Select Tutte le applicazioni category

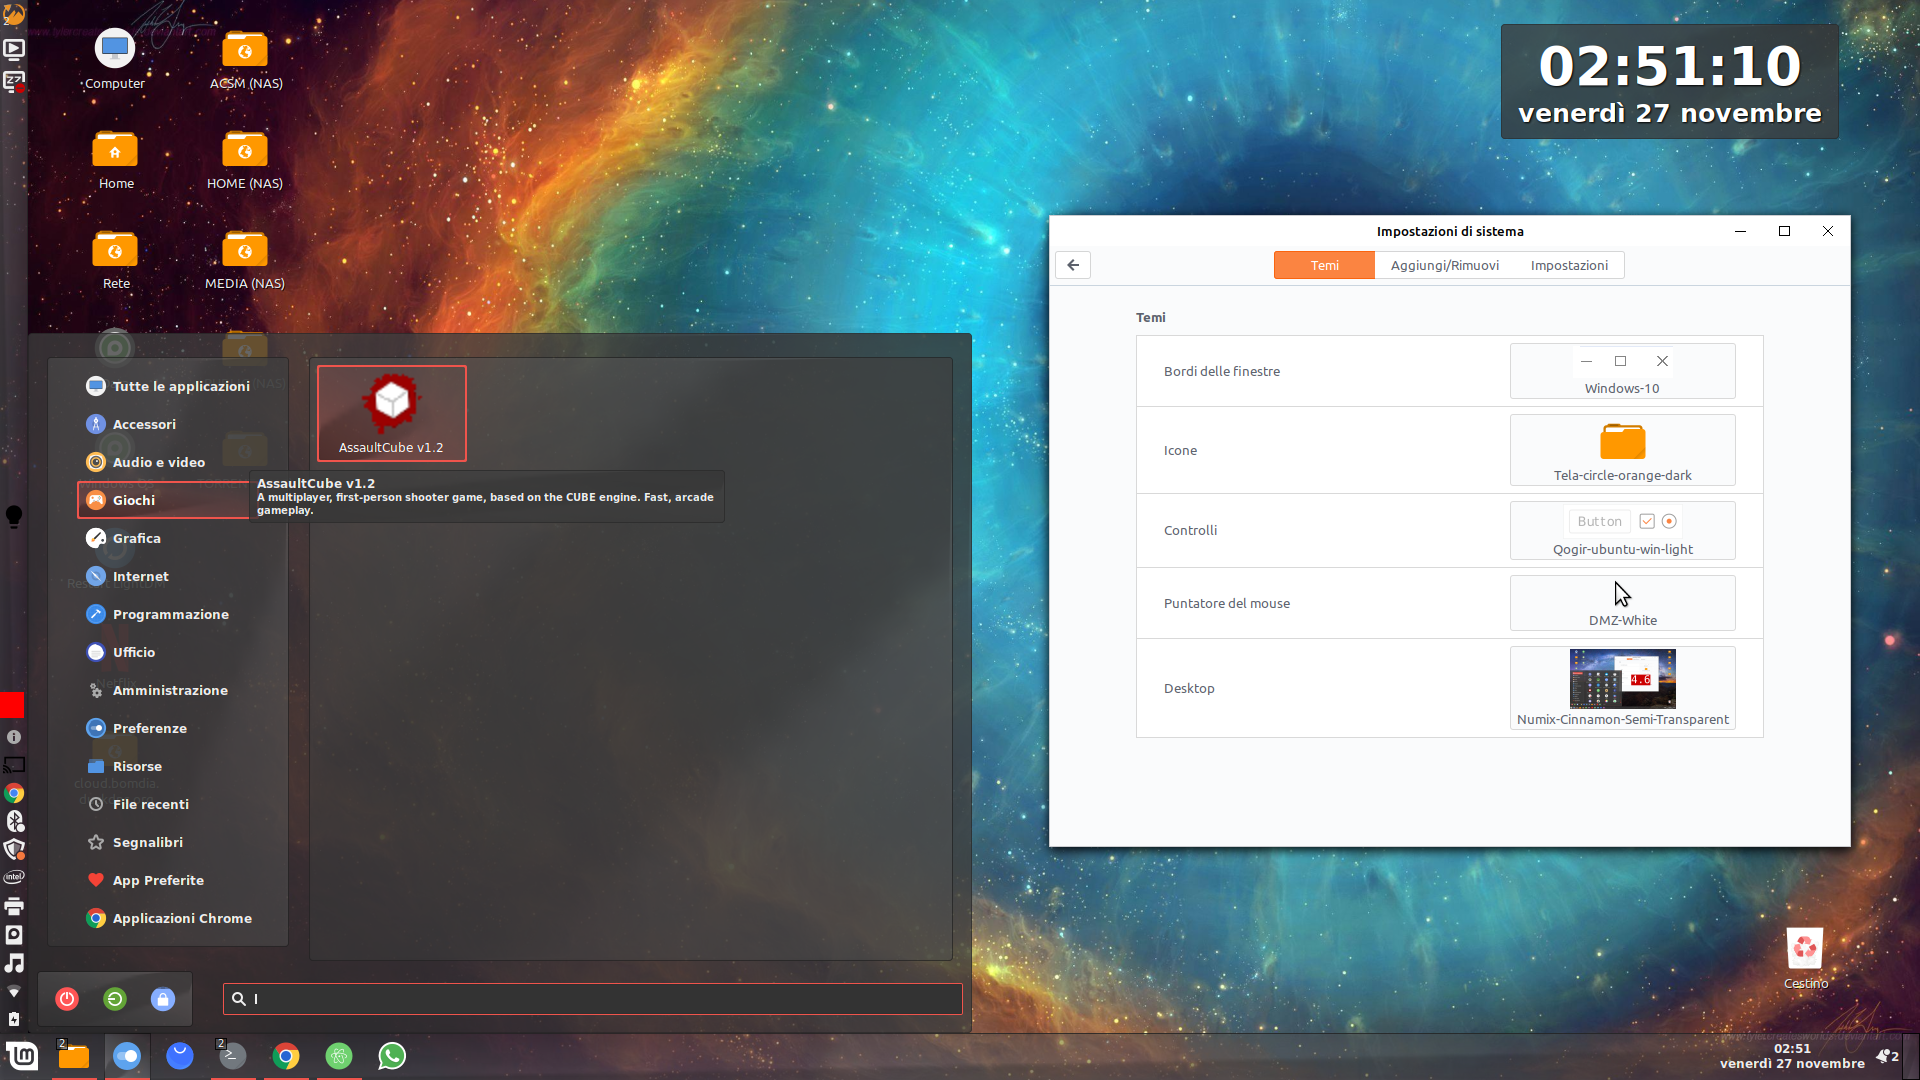(x=181, y=386)
